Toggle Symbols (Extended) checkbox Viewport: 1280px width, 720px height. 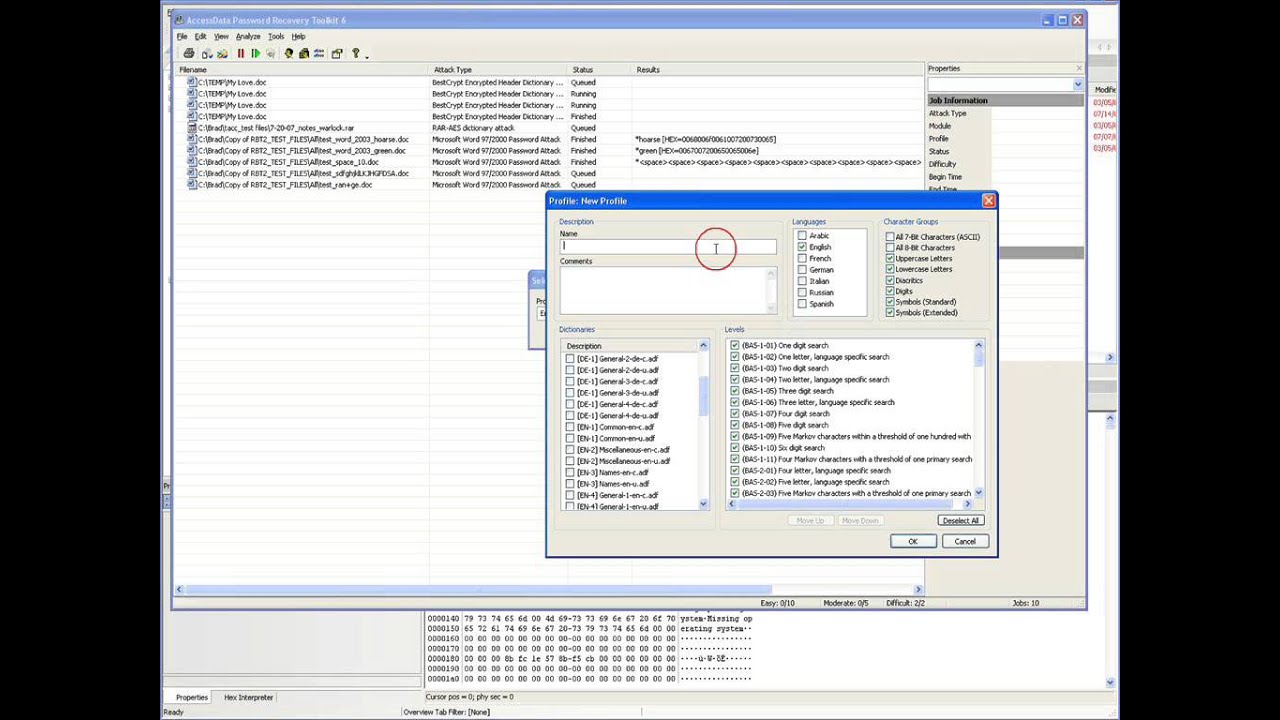(x=890, y=313)
